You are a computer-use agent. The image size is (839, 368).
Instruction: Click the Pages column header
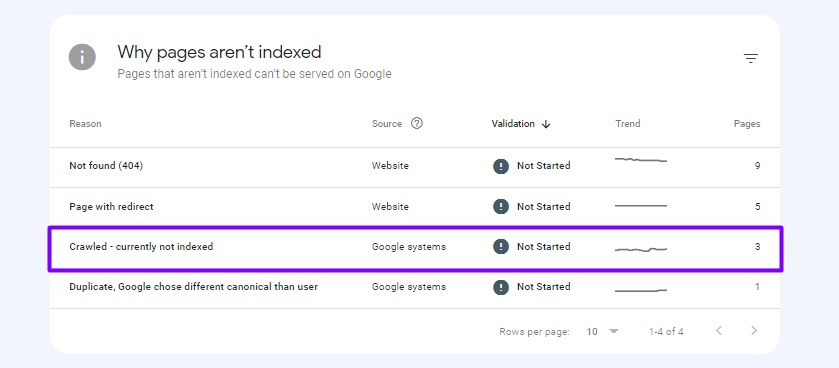click(x=747, y=124)
